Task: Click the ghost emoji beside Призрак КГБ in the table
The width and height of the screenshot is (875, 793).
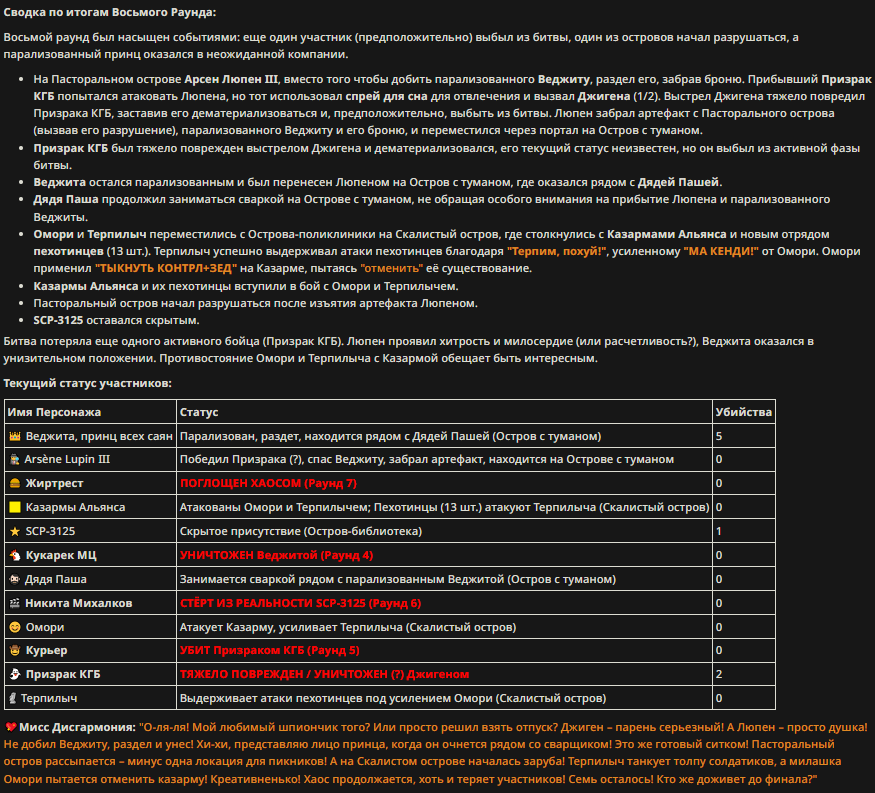Action: [15, 675]
